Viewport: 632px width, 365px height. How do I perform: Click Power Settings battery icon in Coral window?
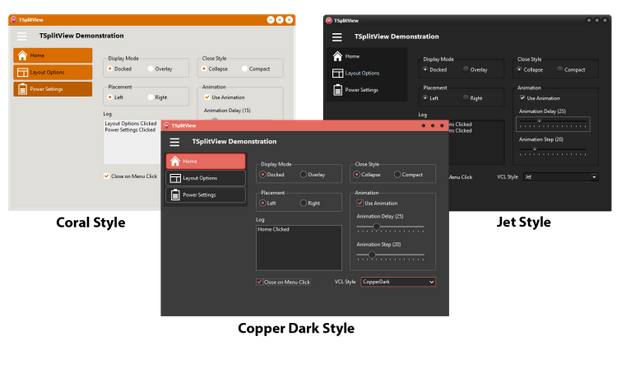(x=23, y=89)
